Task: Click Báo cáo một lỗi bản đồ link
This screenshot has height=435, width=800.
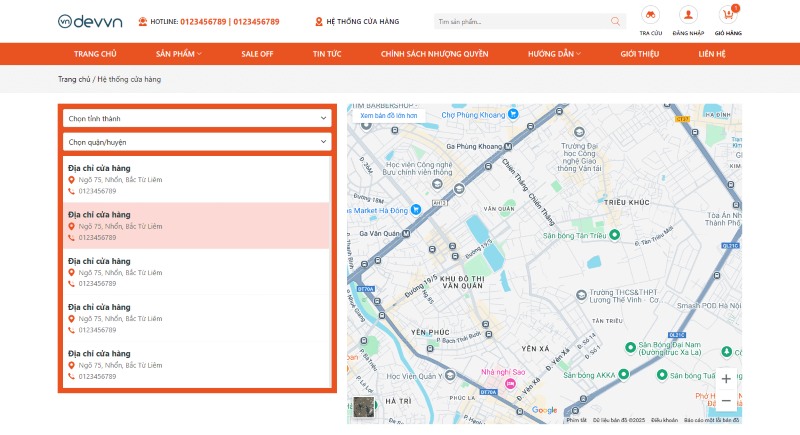Action: 711,420
